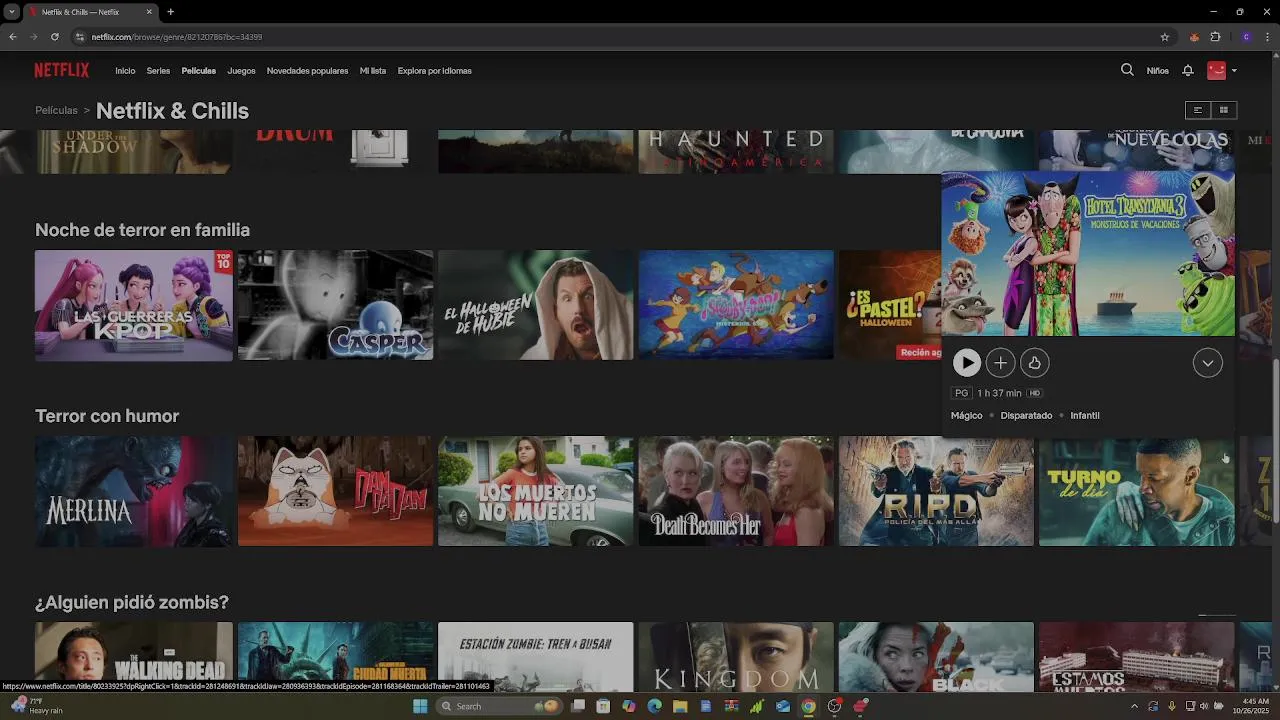1280x720 pixels.
Task: Open Novedades populares
Action: [307, 71]
